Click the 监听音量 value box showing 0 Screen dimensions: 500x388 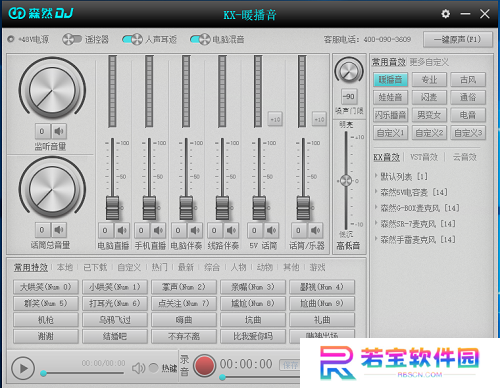click(42, 131)
